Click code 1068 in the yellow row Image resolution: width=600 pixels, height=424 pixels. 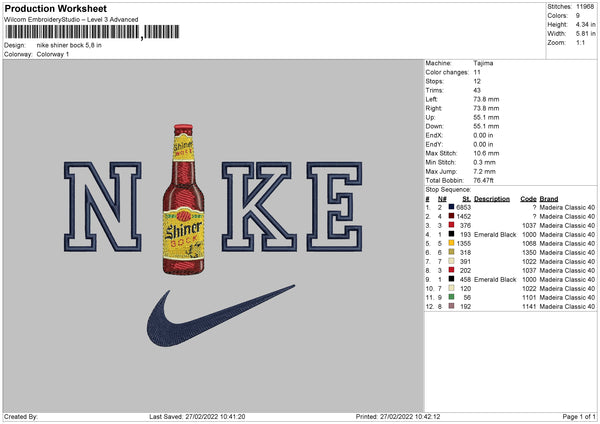[x=529, y=243]
